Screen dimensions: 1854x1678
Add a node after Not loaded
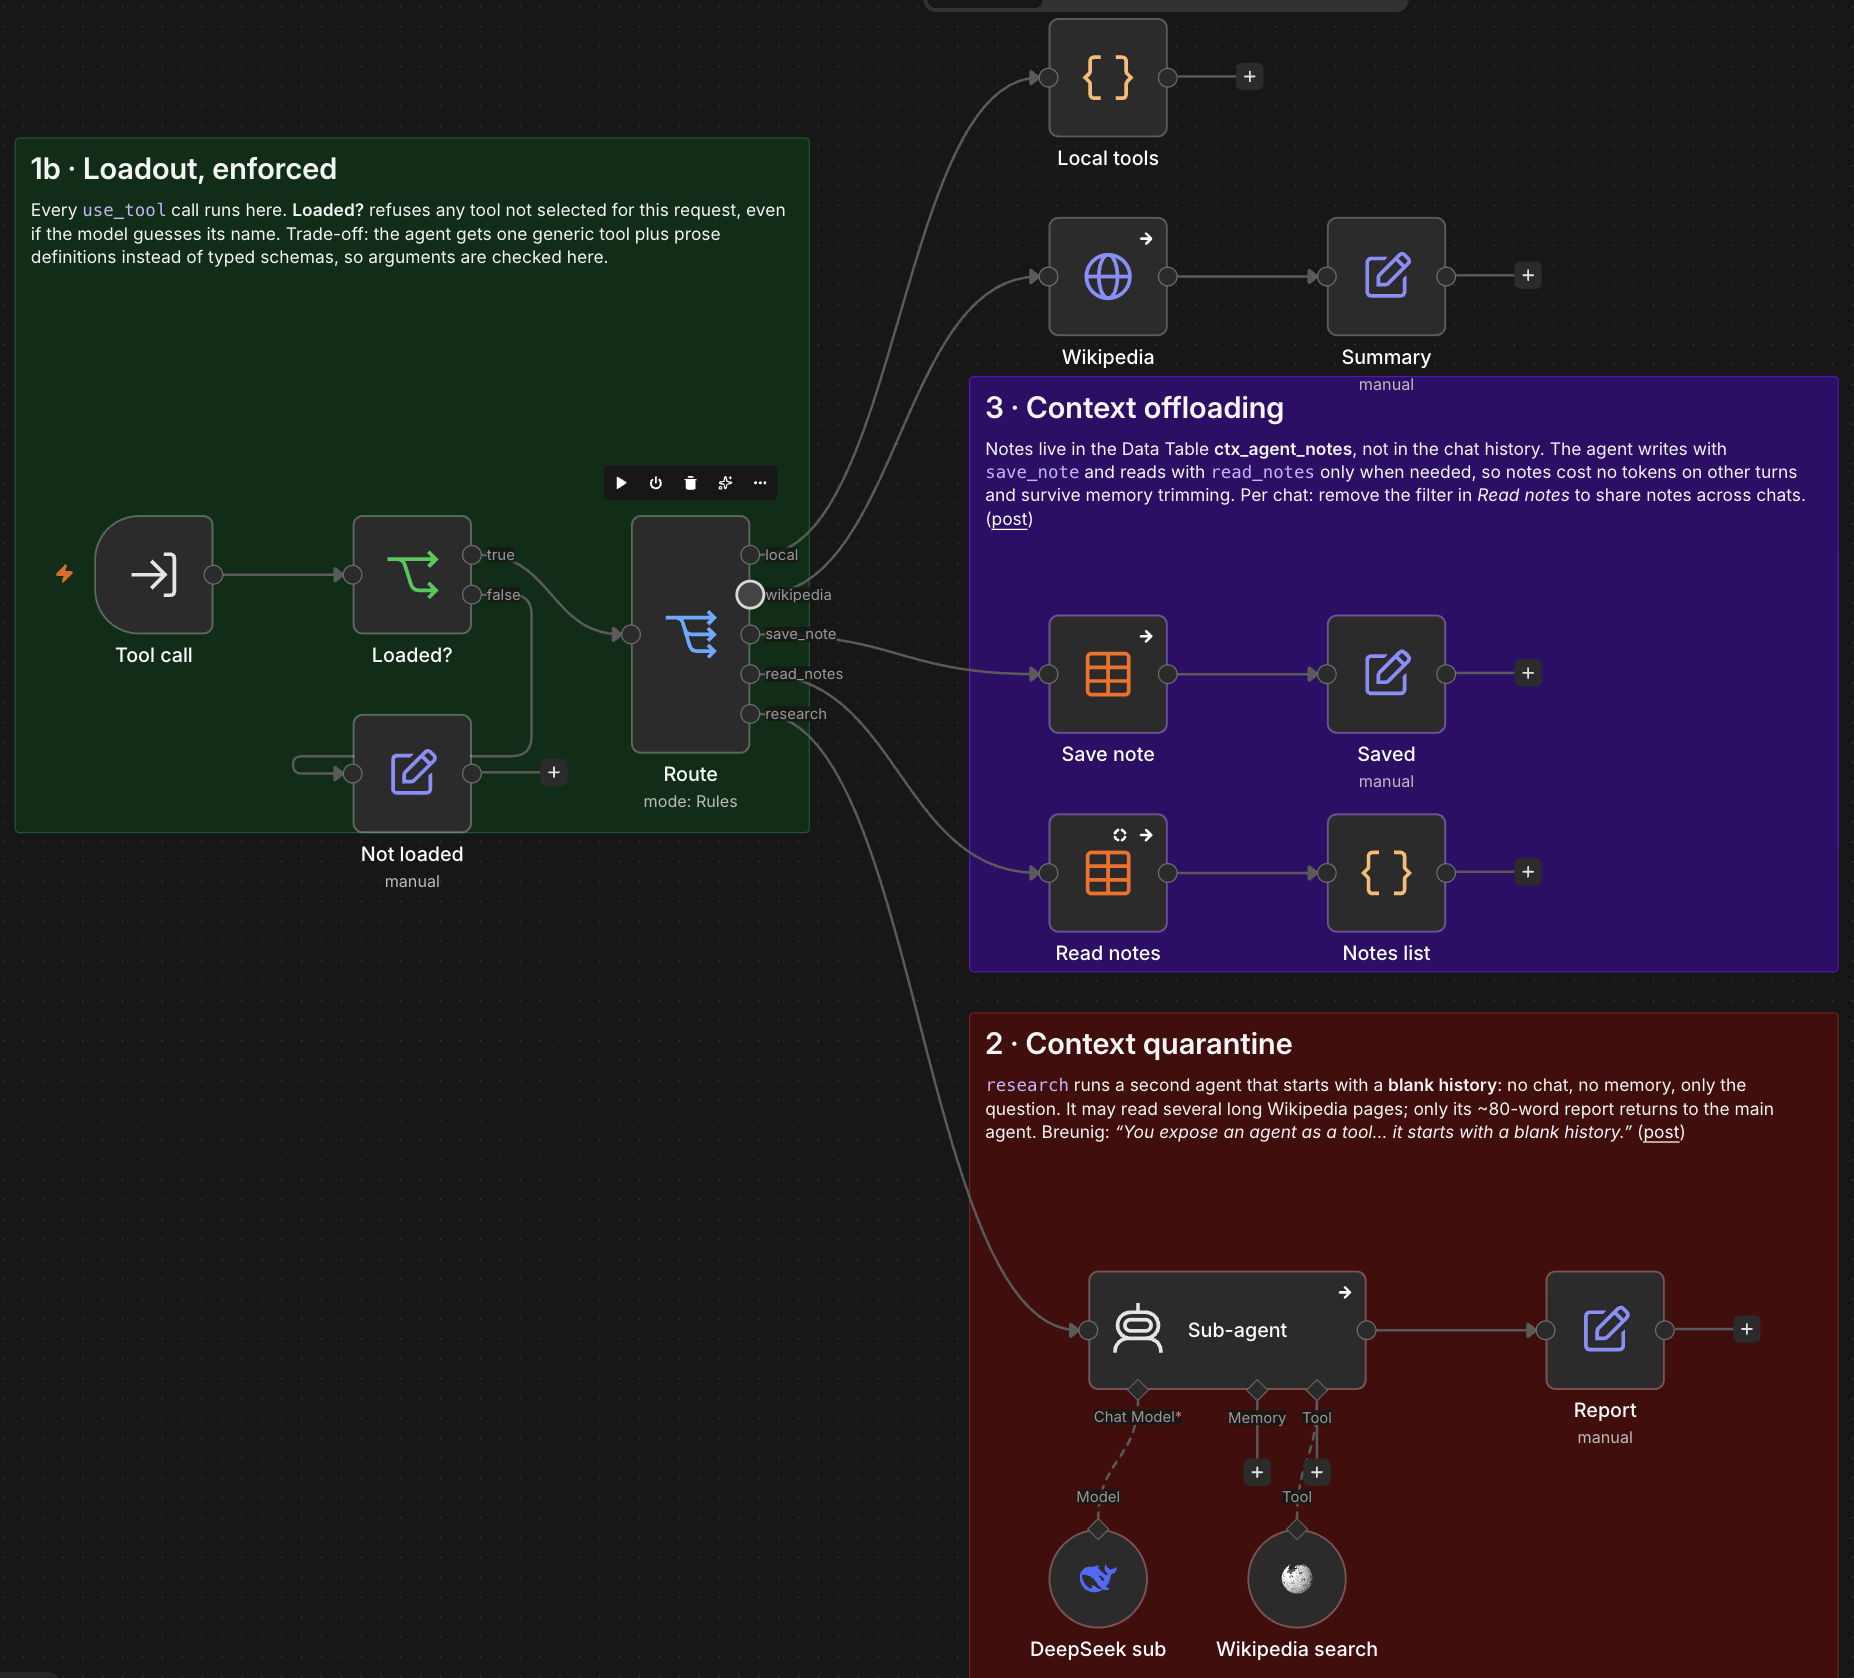click(554, 772)
